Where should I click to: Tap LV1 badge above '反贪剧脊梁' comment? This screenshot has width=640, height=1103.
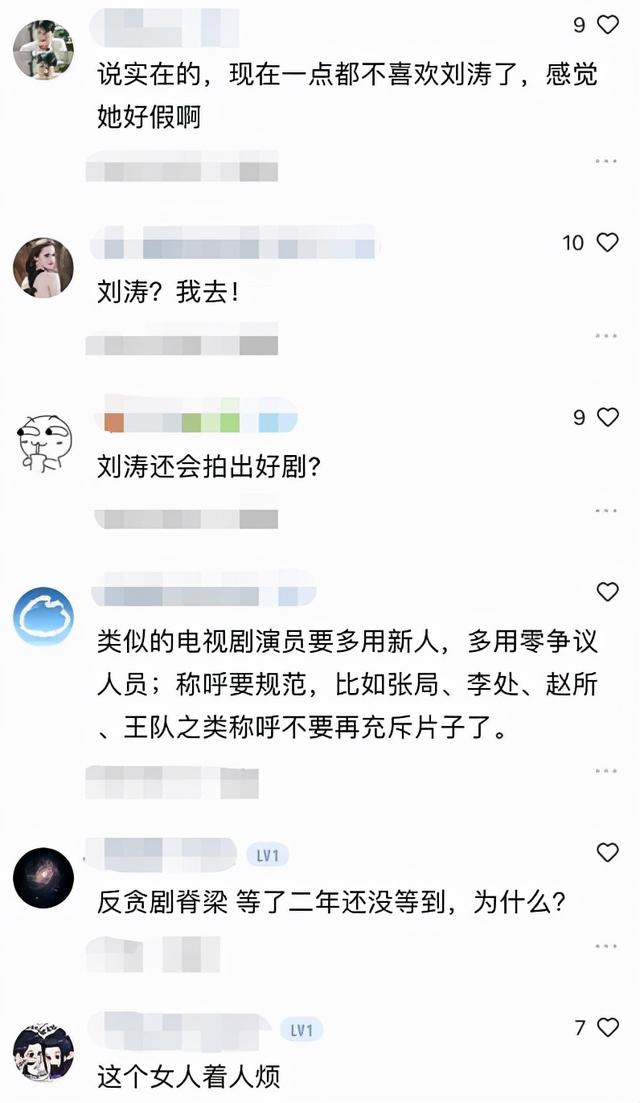[x=268, y=855]
